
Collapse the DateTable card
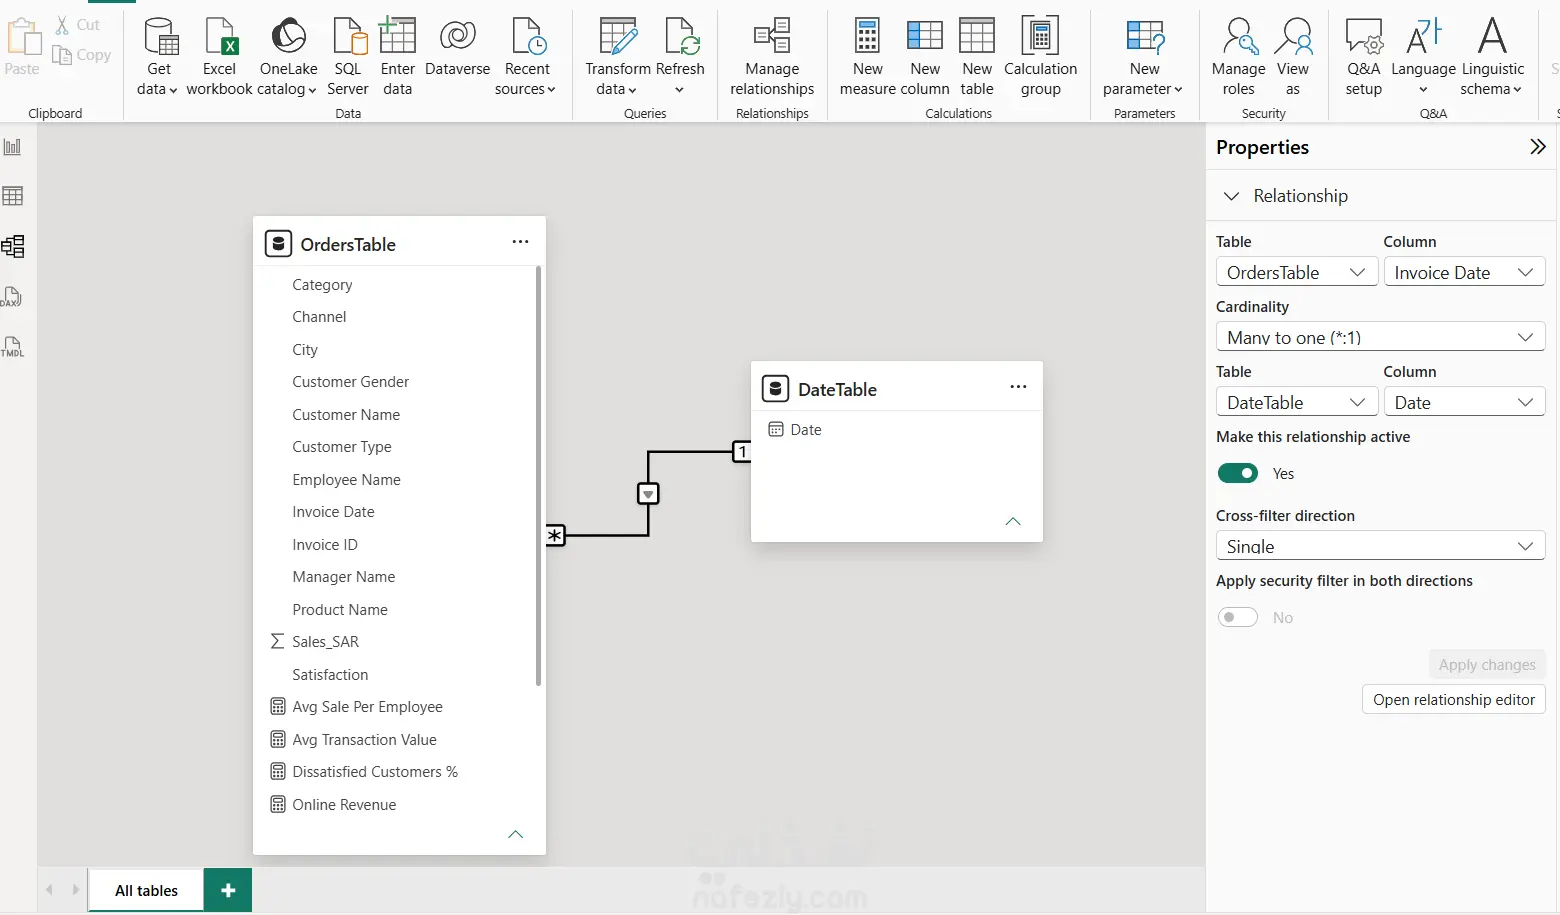[1012, 521]
